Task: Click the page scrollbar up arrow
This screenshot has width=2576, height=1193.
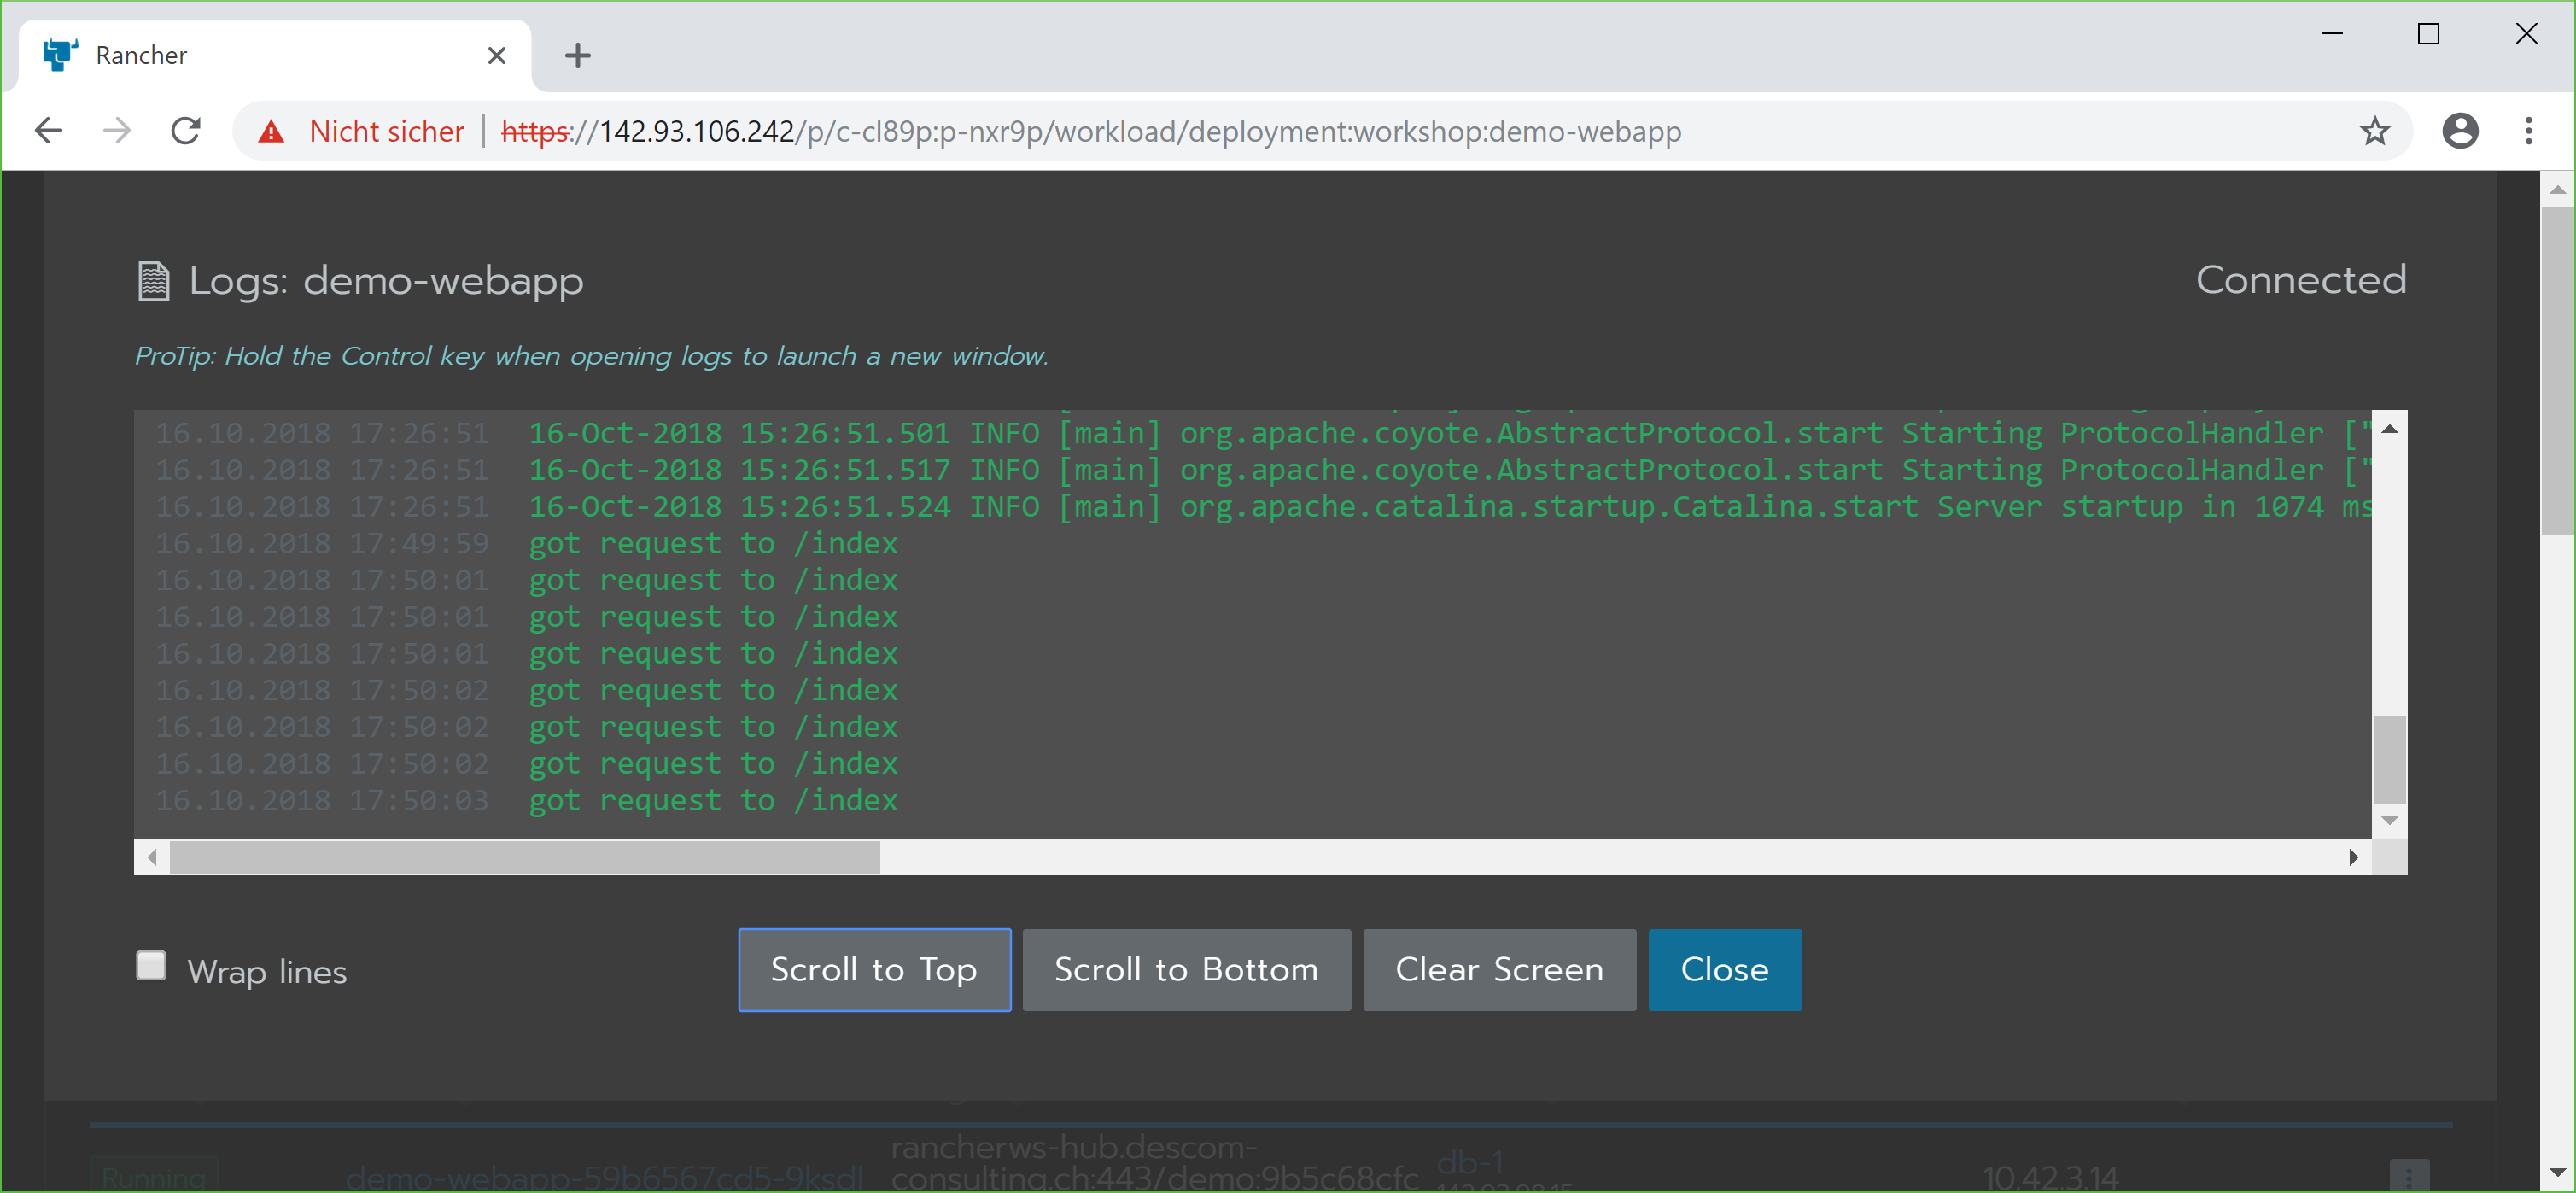Action: click(x=2558, y=189)
